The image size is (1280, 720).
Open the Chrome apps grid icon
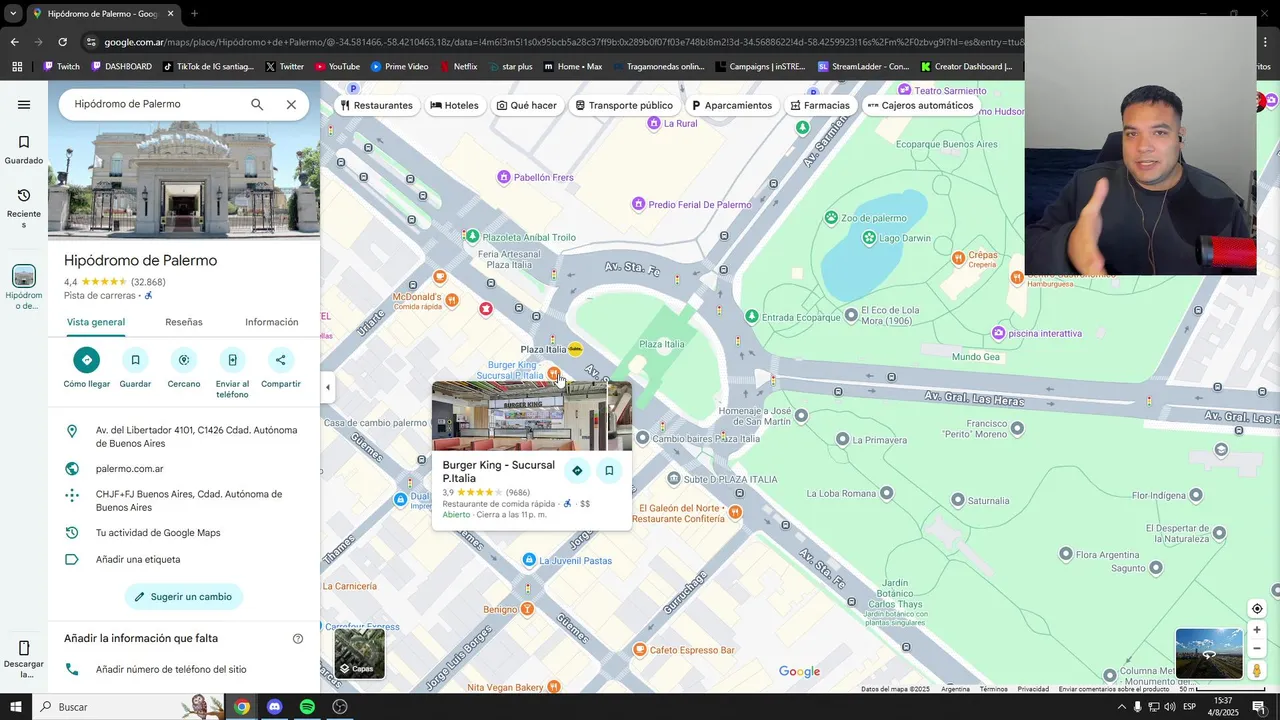(17, 67)
